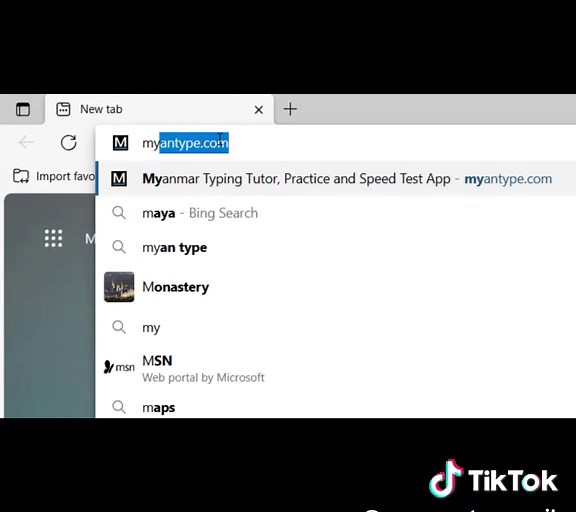Choose the maya Bing Search suggestion
The height and width of the screenshot is (512, 576).
pos(335,213)
